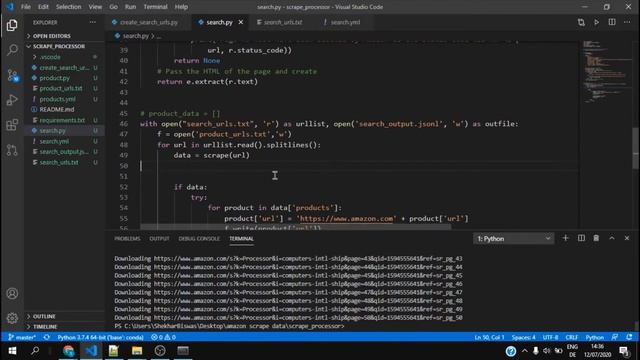Click Open Changes icon in editor toolbar
Image resolution: width=640 pixels, height=360 pixels.
pos(581,22)
